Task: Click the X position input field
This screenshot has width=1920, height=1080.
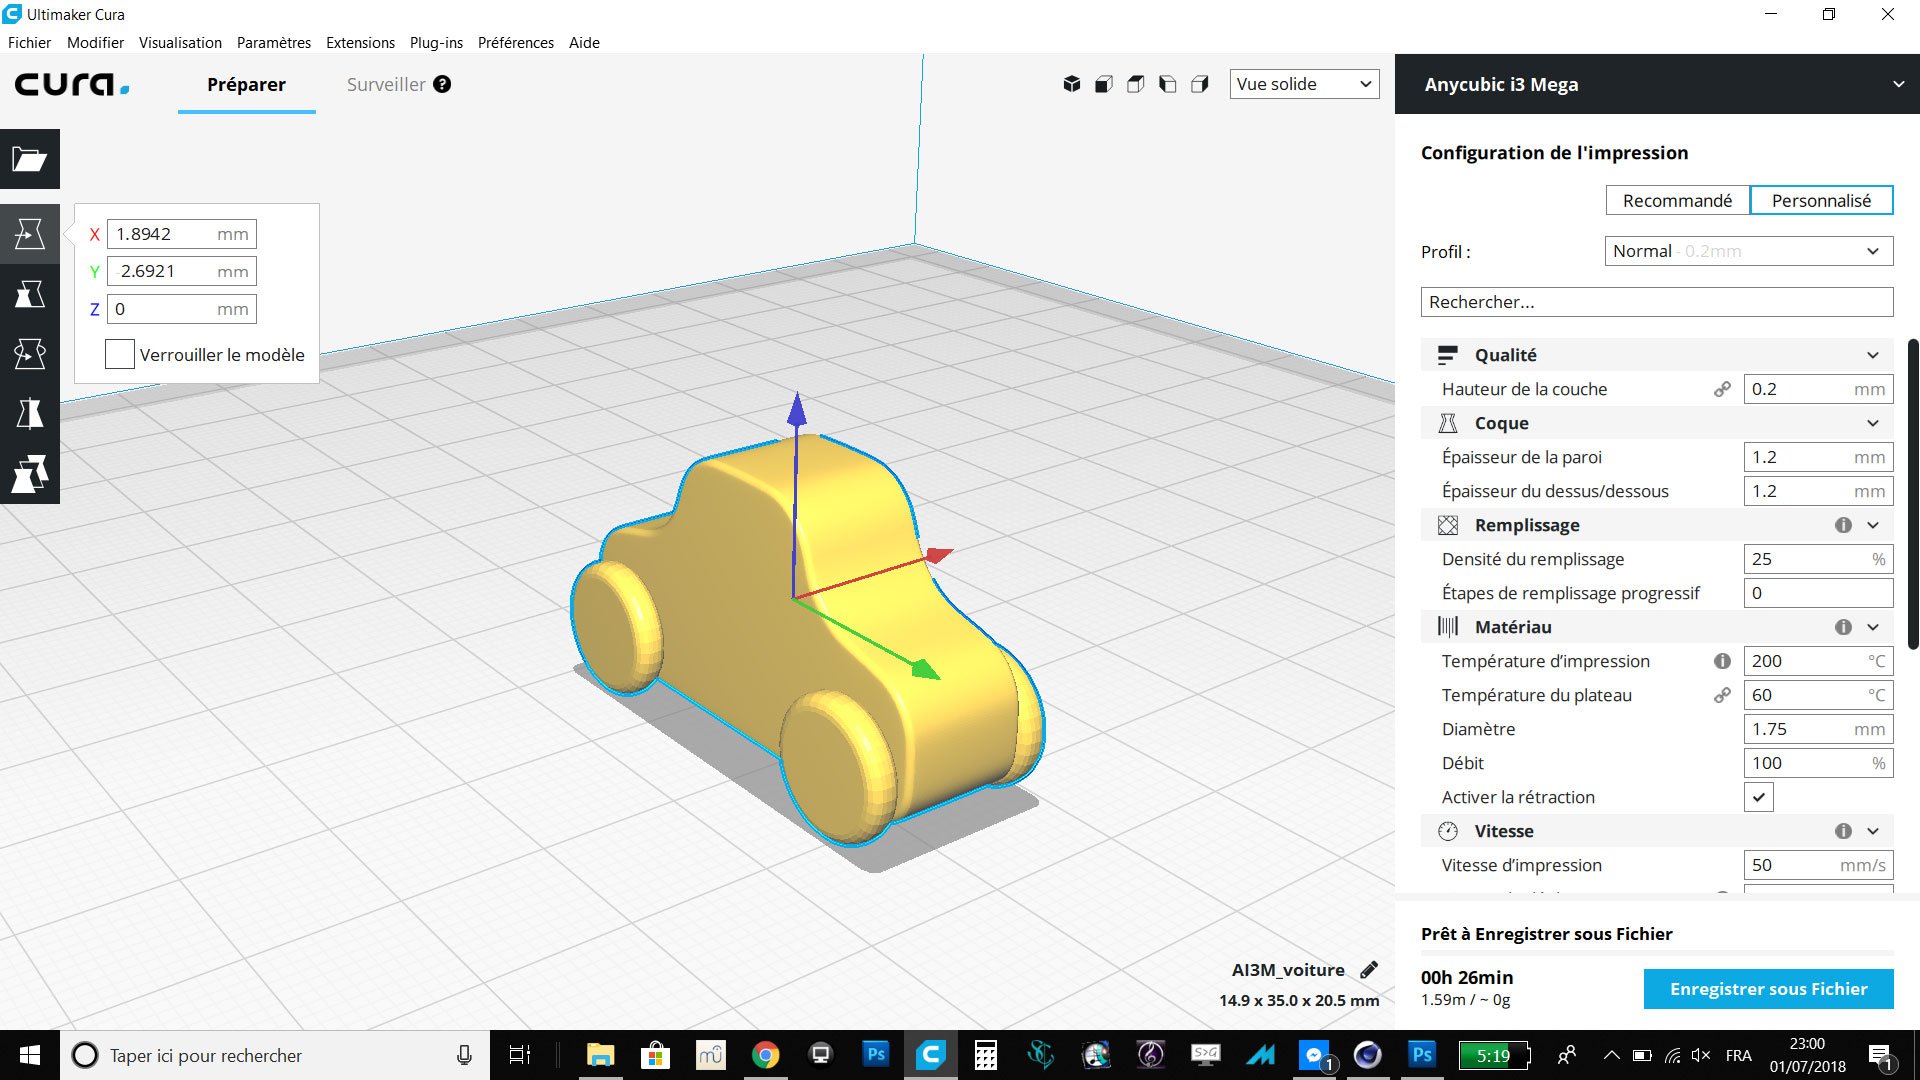Action: pyautogui.click(x=181, y=234)
